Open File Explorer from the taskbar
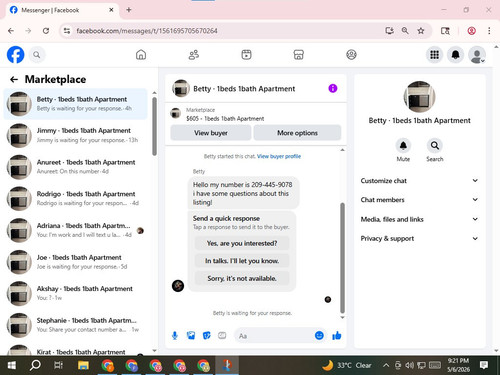 pos(83,366)
